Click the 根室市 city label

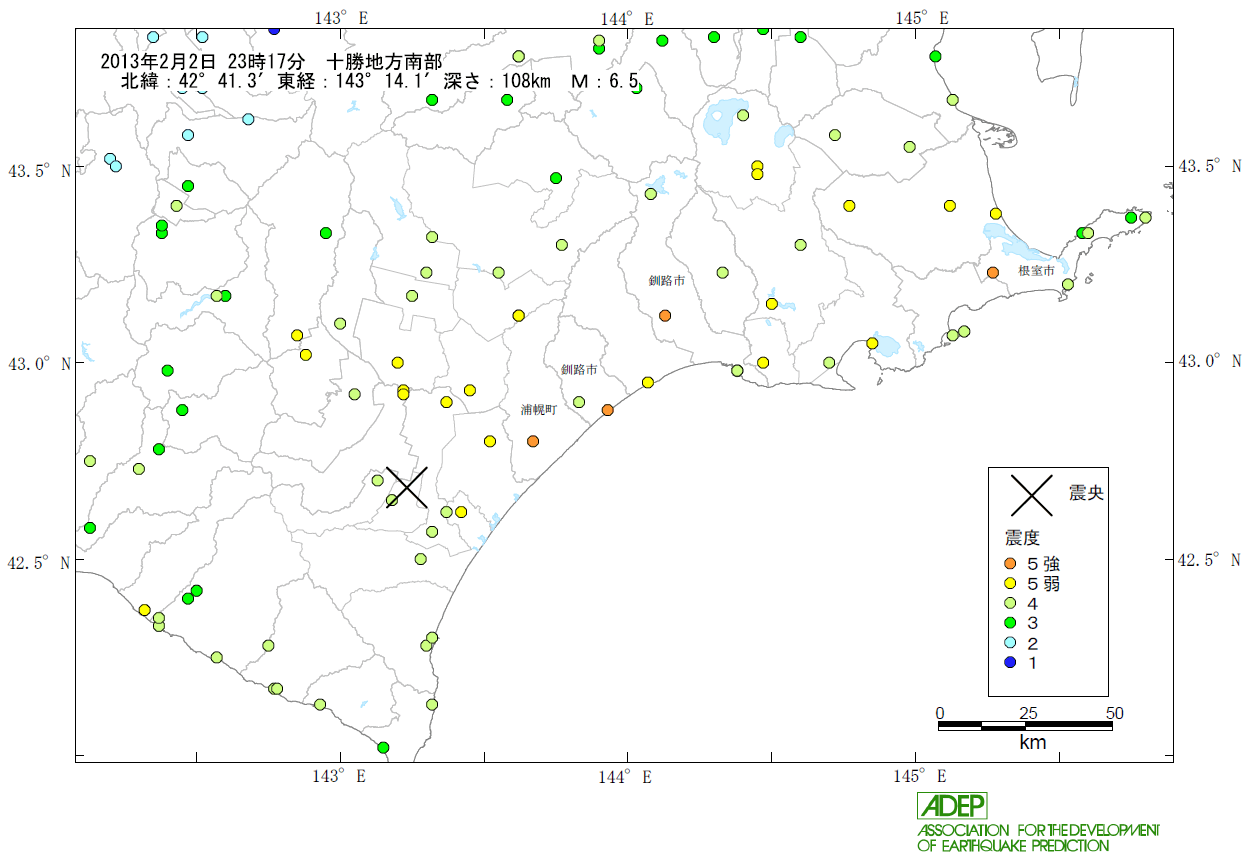coord(1036,271)
